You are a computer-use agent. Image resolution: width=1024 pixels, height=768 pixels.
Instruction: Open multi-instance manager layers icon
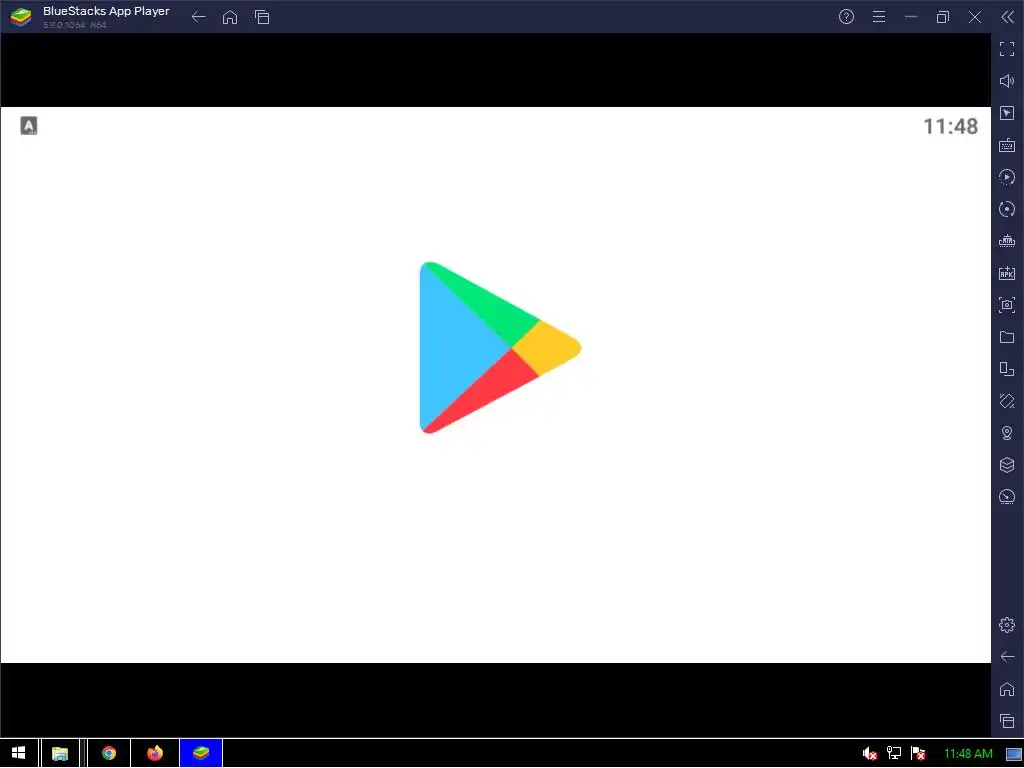tap(1007, 465)
